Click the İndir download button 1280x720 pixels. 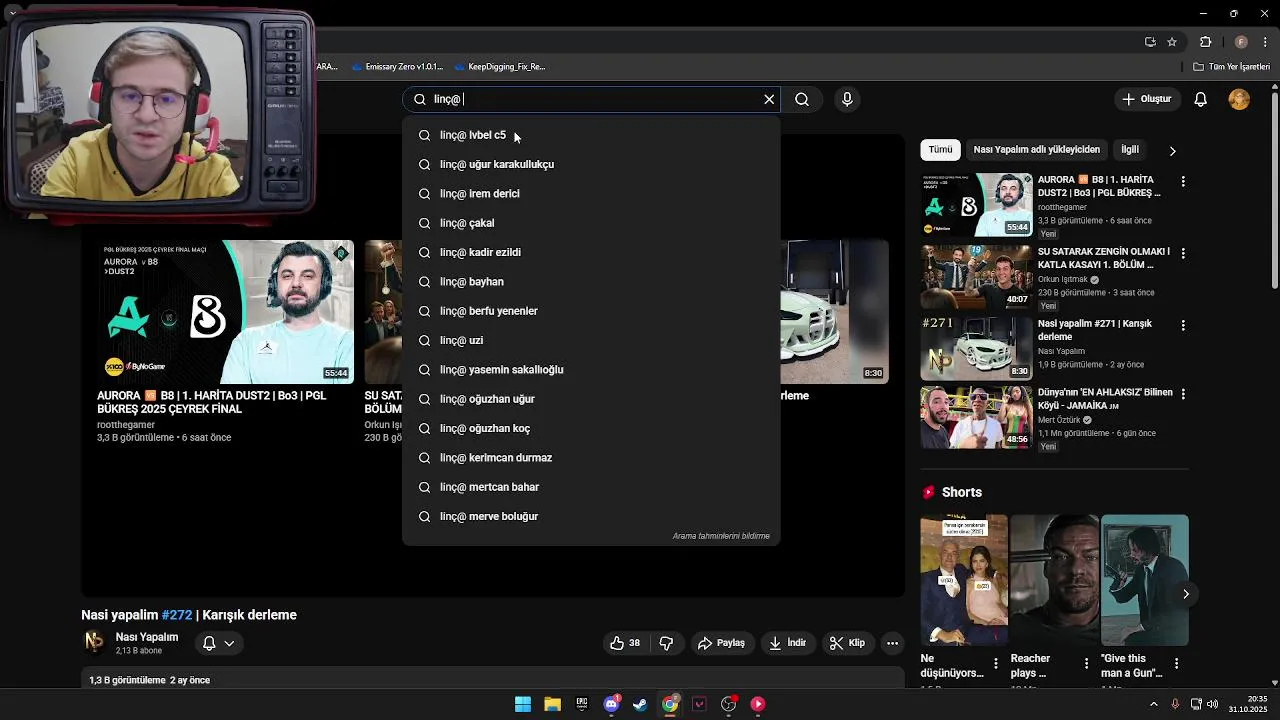point(787,643)
